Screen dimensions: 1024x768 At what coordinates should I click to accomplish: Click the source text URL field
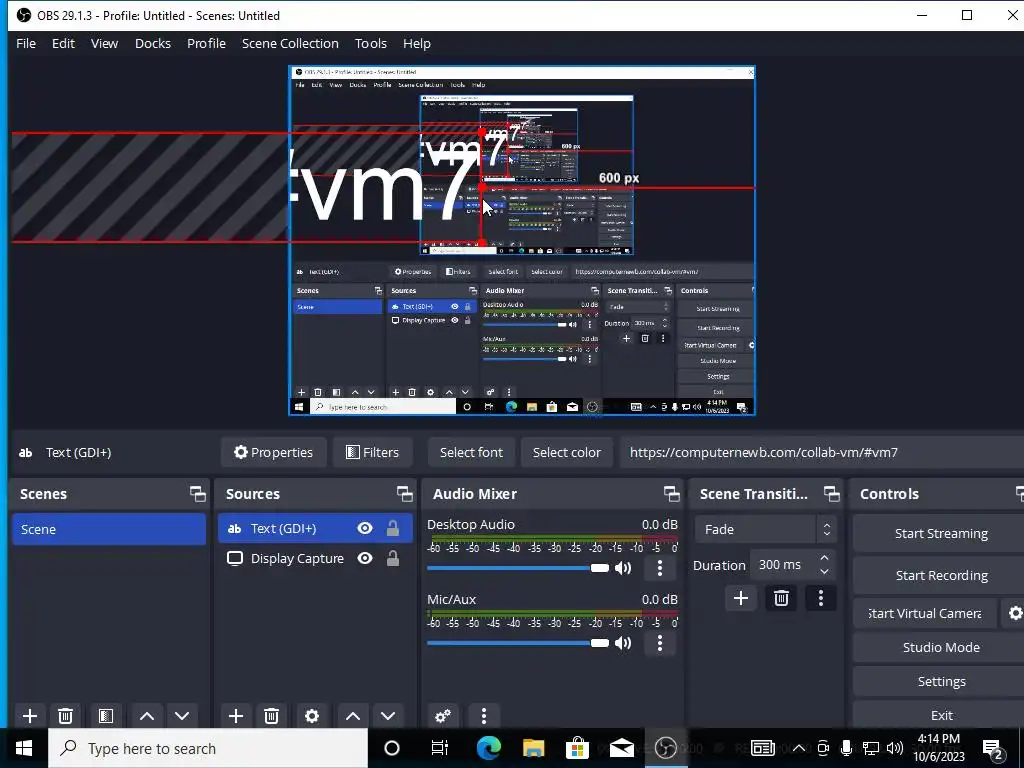click(822, 452)
